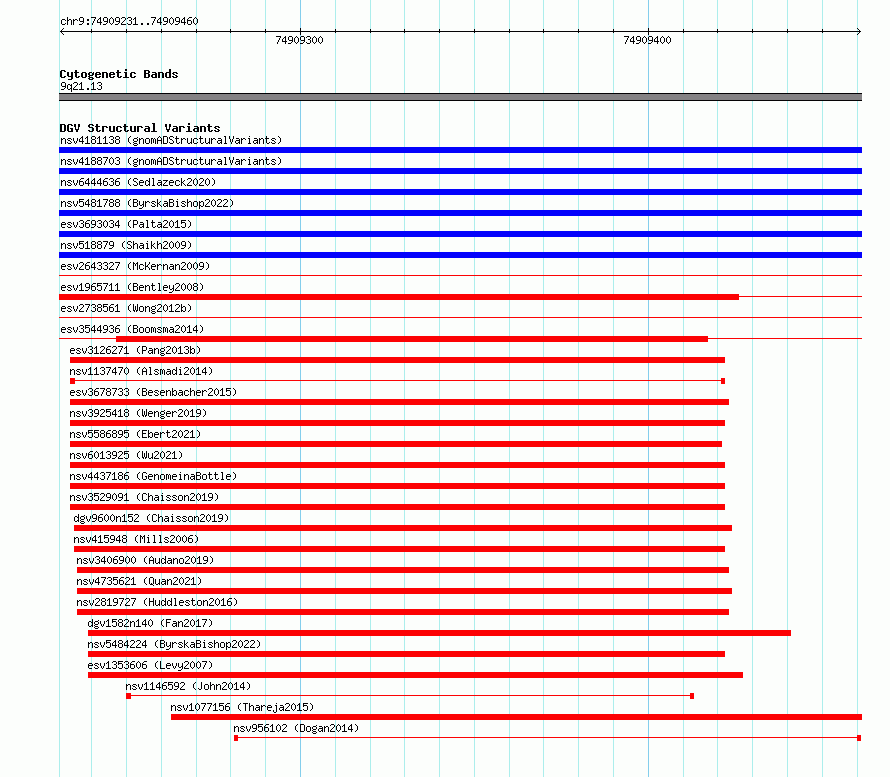
Task: Click nsv5481788 (ByrskaBishop2022) label
Action: coord(147,203)
